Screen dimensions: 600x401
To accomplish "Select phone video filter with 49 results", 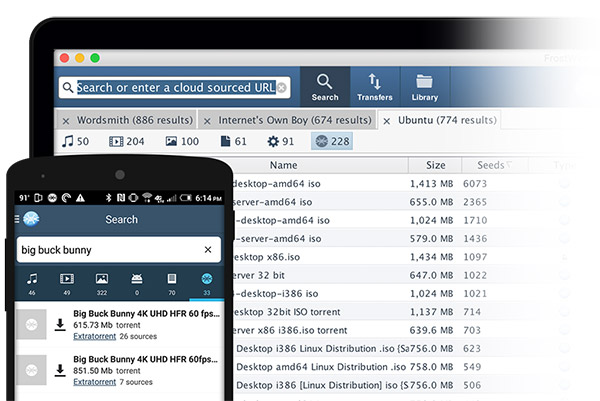I will tap(67, 284).
